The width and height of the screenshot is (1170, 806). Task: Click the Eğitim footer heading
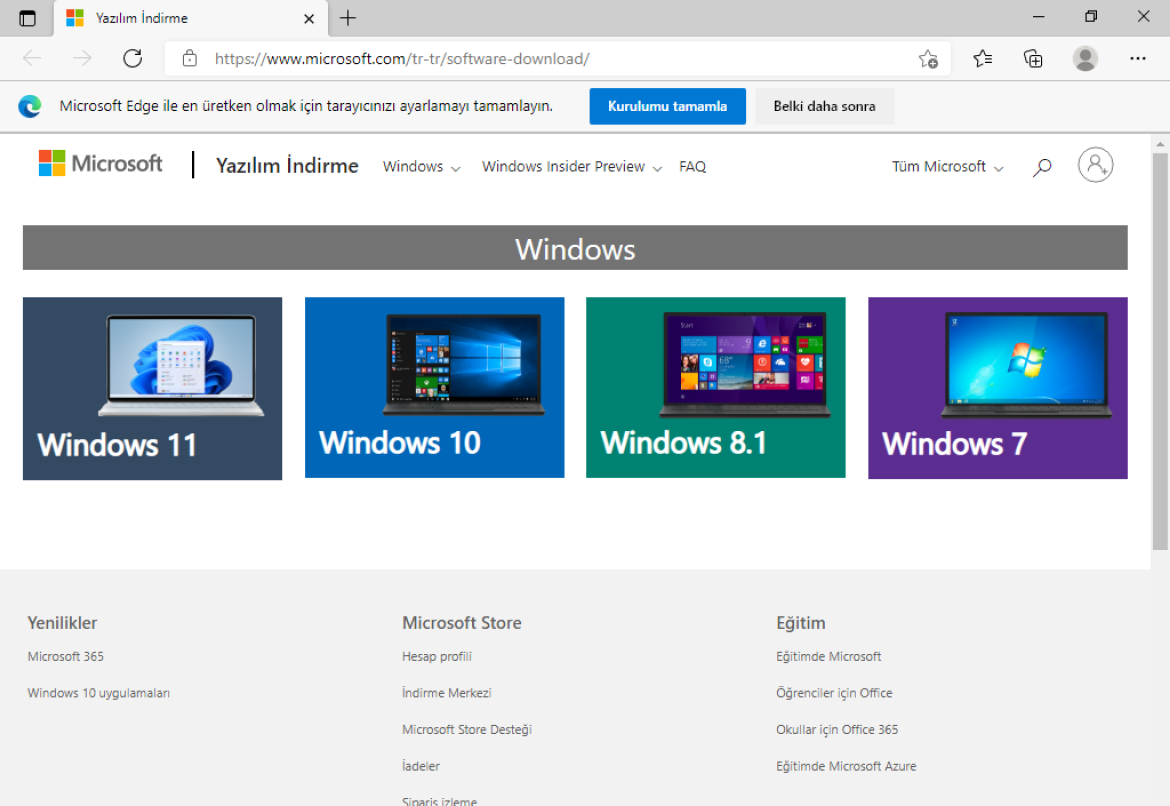click(801, 623)
